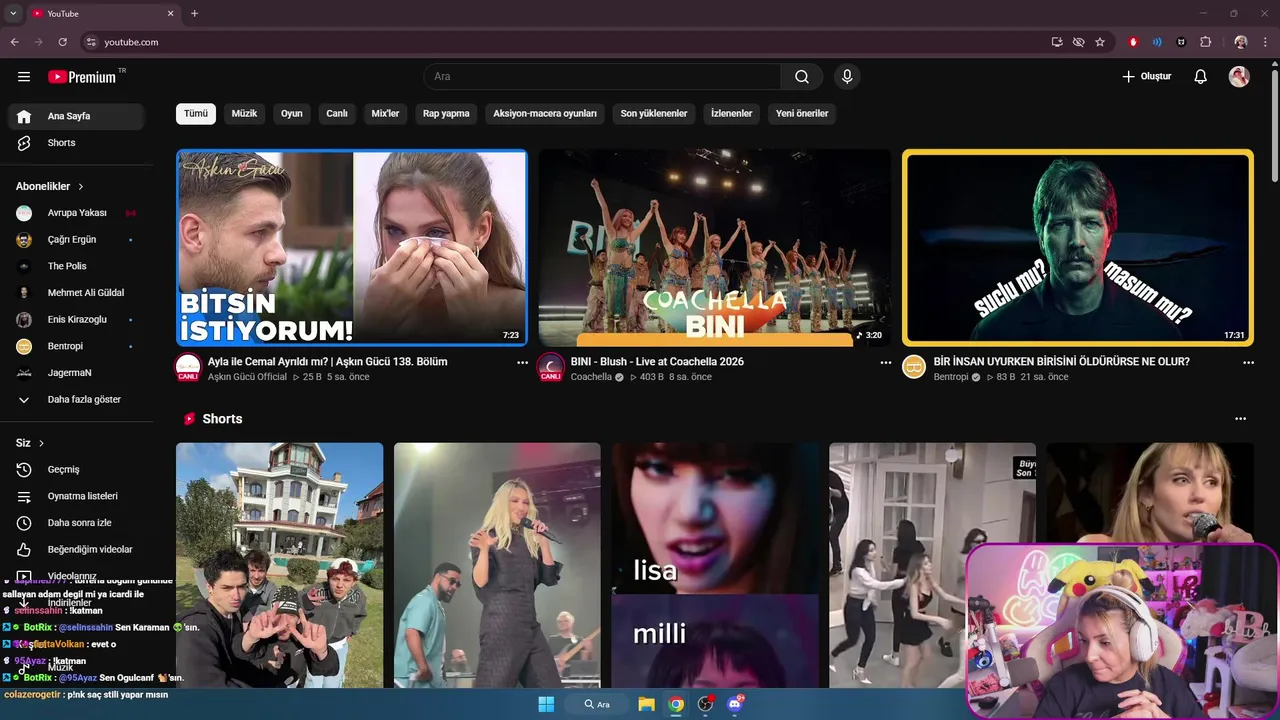This screenshot has height=720, width=1280.
Task: Select the İzlenenler chip
Action: pyautogui.click(x=731, y=114)
